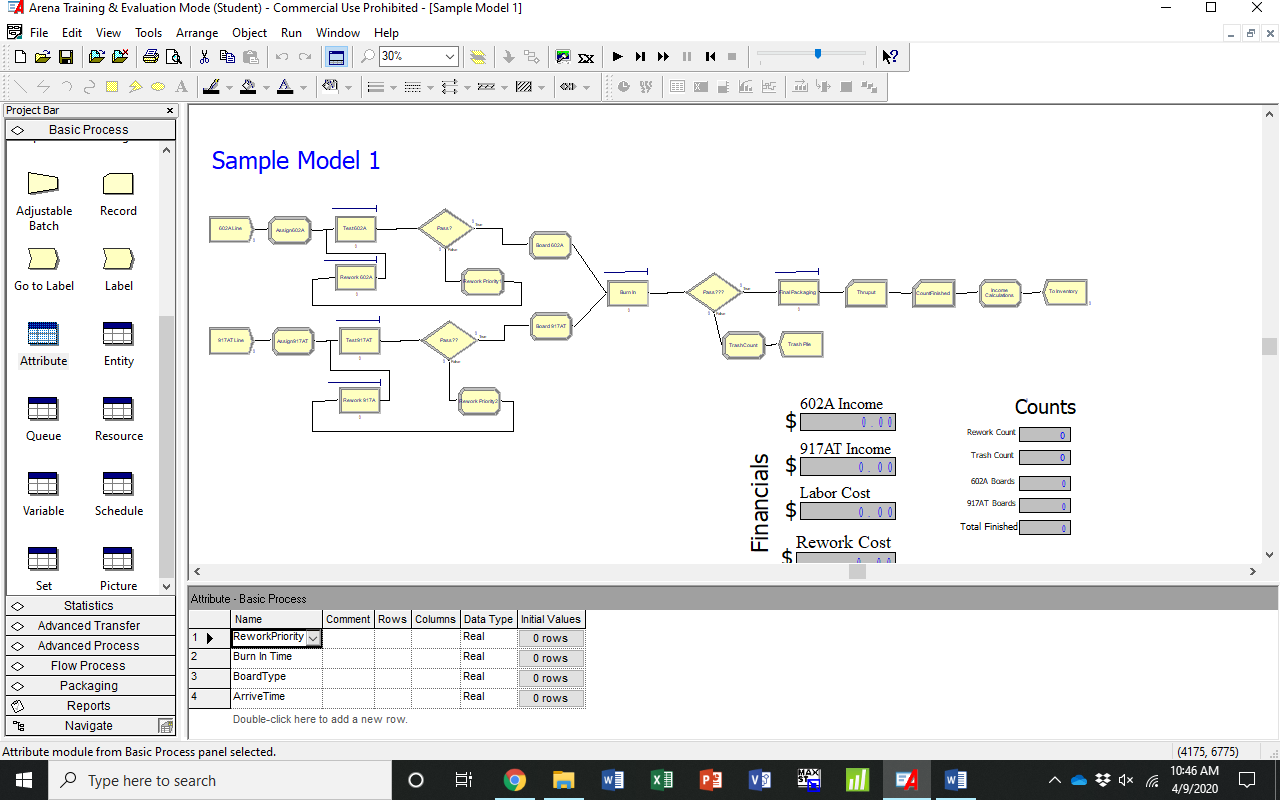Open the Tools menu

148,33
